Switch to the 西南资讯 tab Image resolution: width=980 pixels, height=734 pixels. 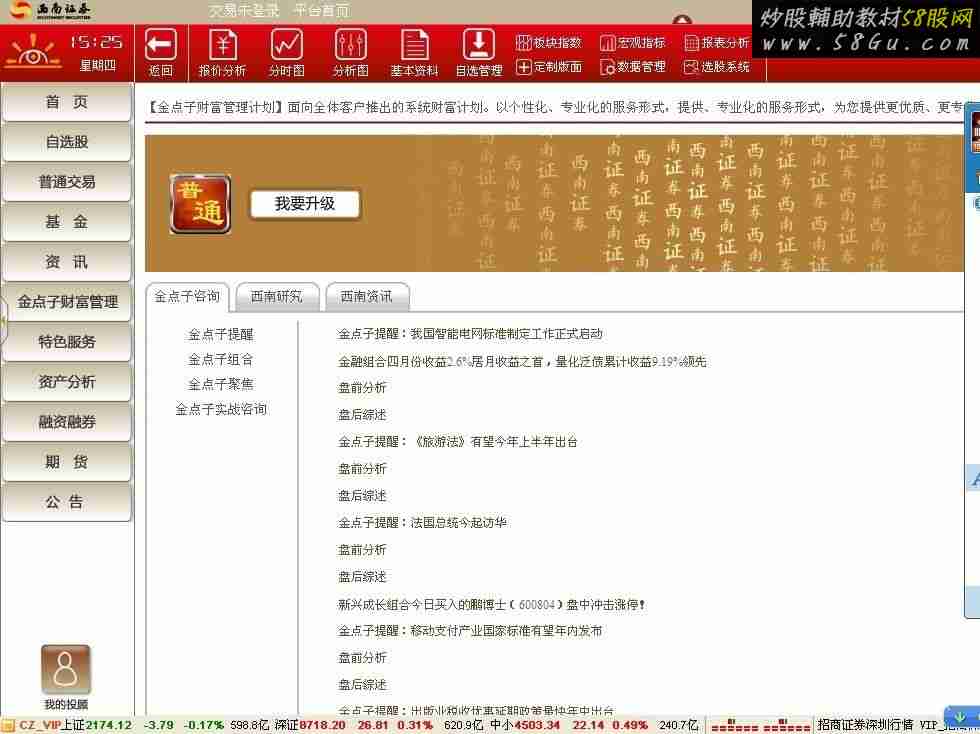367,297
